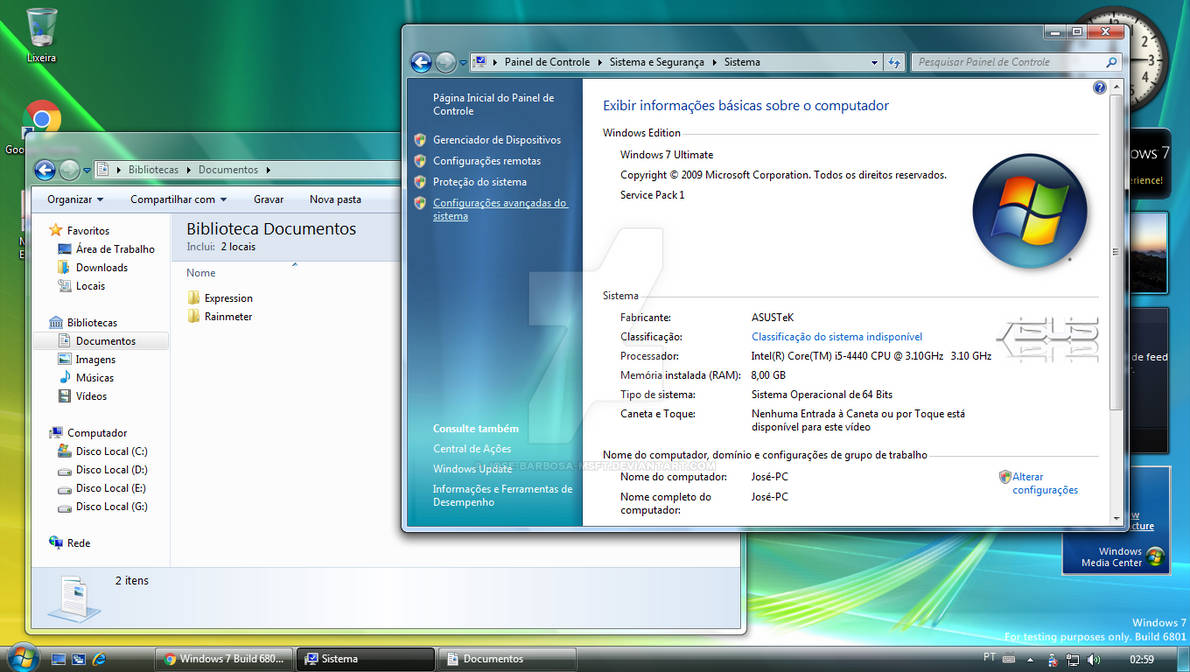The height and width of the screenshot is (672, 1190).
Task: Click the ASUS manufacturer logo
Action: click(x=1048, y=339)
